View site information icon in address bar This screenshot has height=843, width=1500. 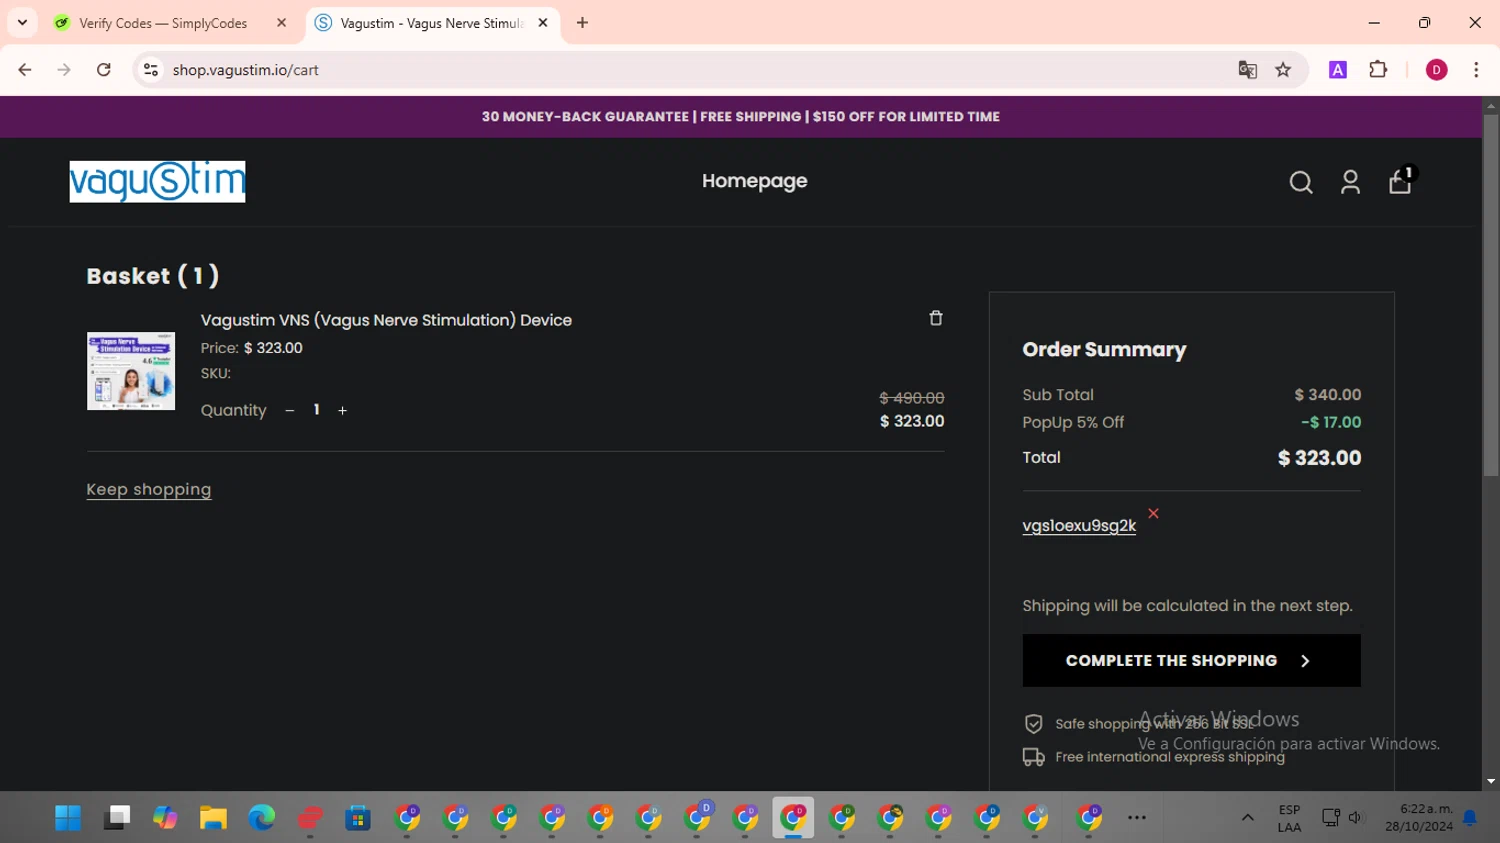pos(151,70)
